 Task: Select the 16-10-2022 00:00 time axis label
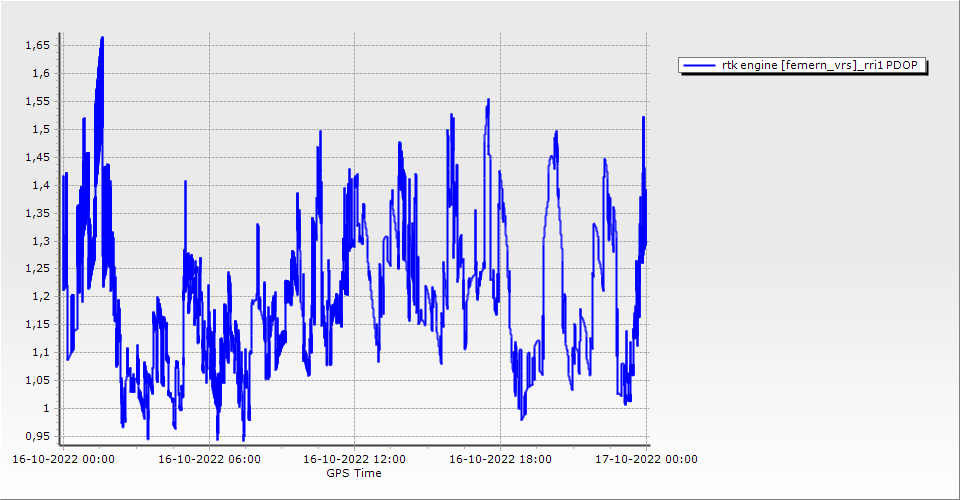[x=63, y=459]
